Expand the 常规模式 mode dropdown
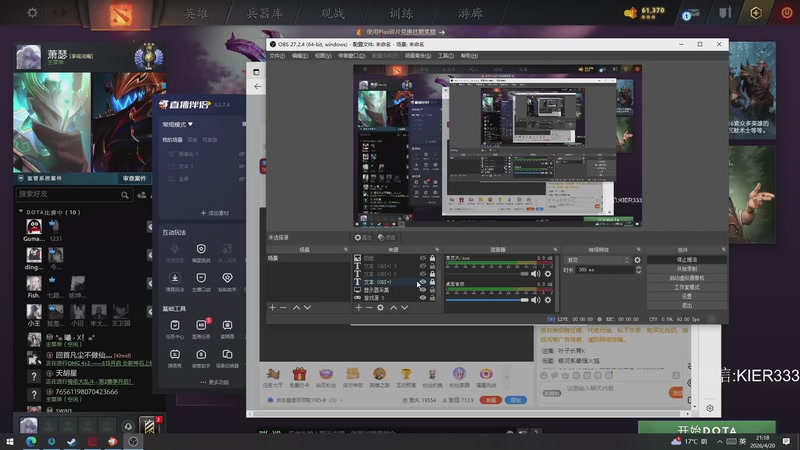Screen dimensions: 800x450 178,124
